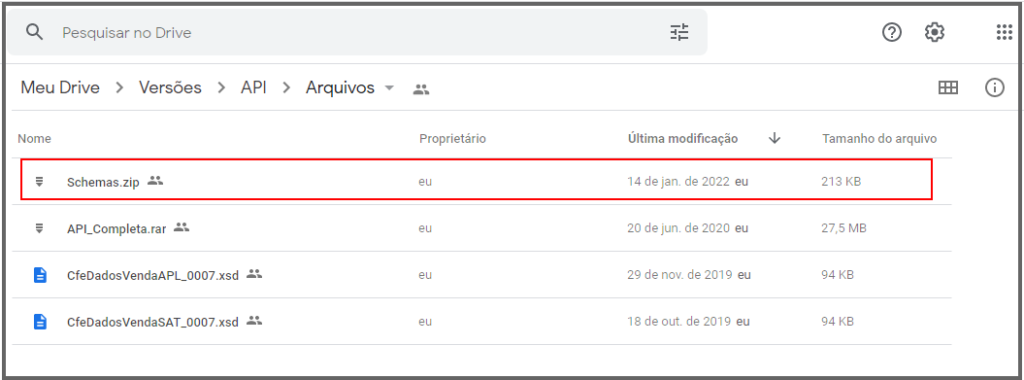The width and height of the screenshot is (1024, 380).
Task: Click the date 18 de out. de 2019
Action: coord(679,322)
